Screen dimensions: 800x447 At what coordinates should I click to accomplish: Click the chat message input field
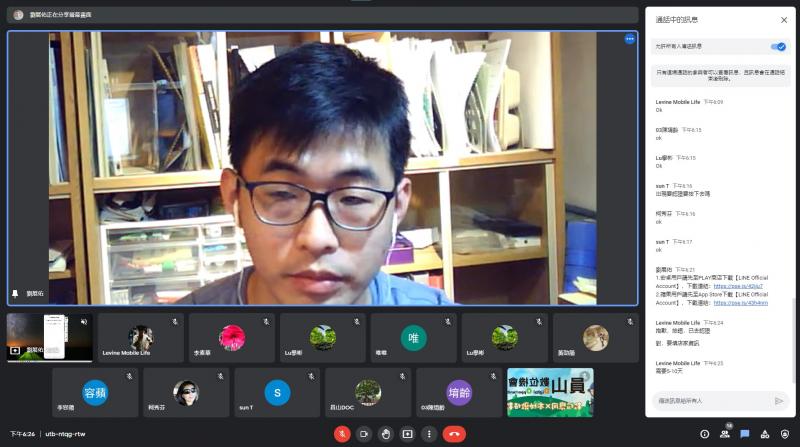(x=710, y=400)
